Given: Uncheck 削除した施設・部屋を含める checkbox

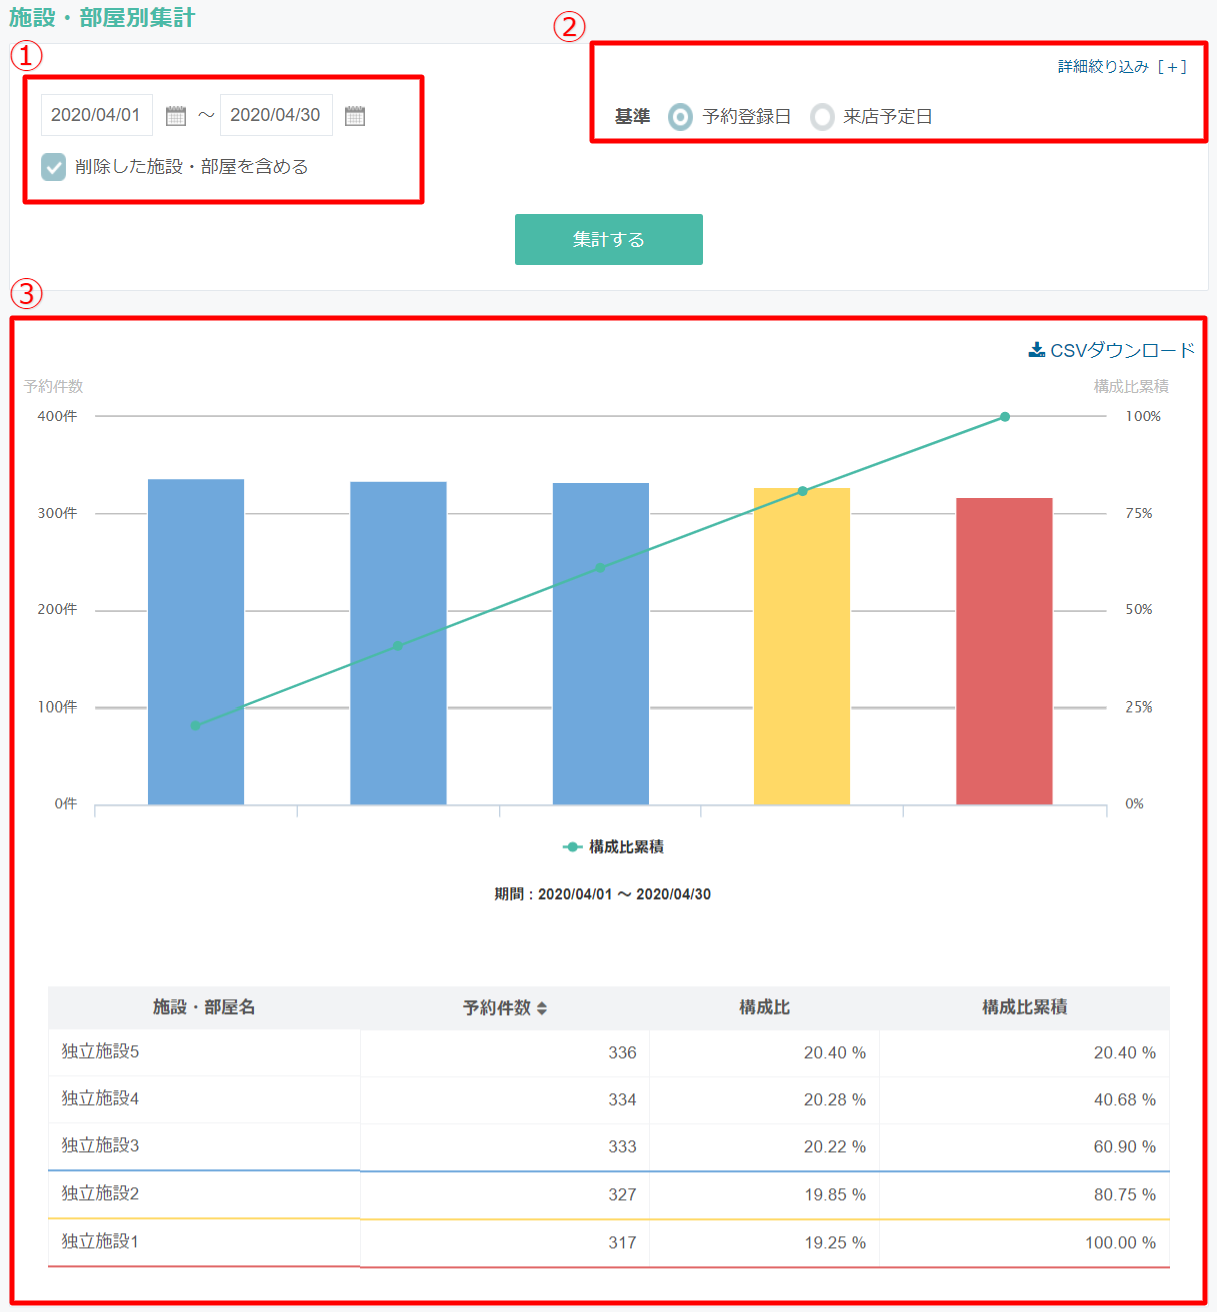Looking at the screenshot, I should coord(54,167).
